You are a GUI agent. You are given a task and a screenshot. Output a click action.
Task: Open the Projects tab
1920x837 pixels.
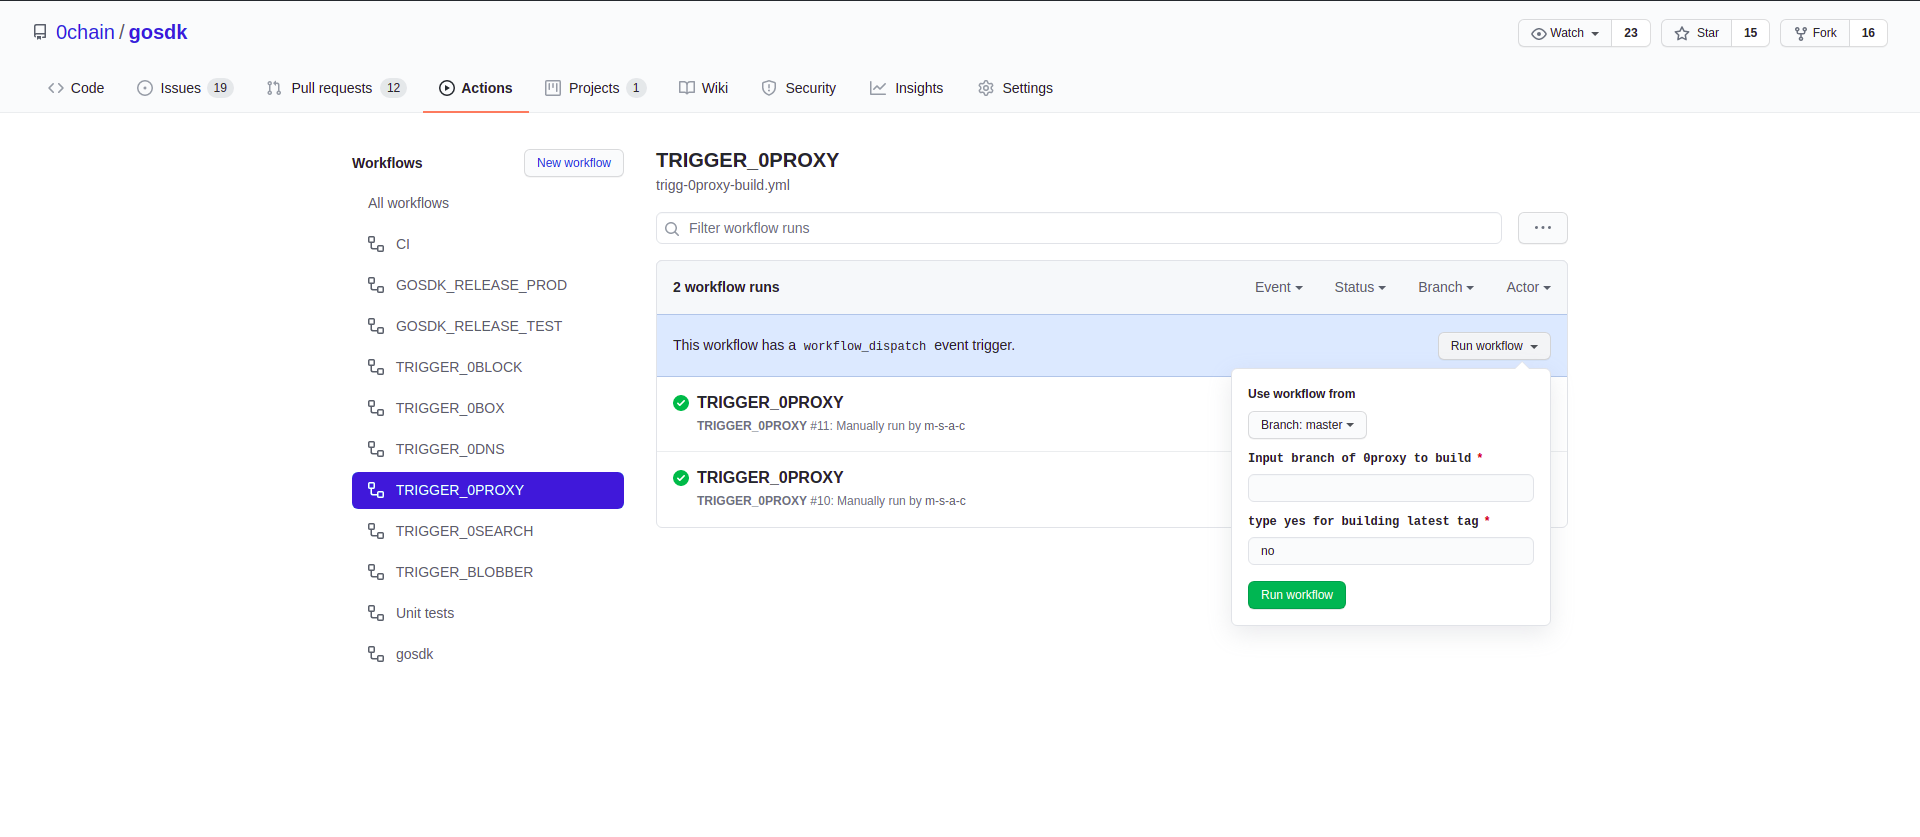(596, 88)
